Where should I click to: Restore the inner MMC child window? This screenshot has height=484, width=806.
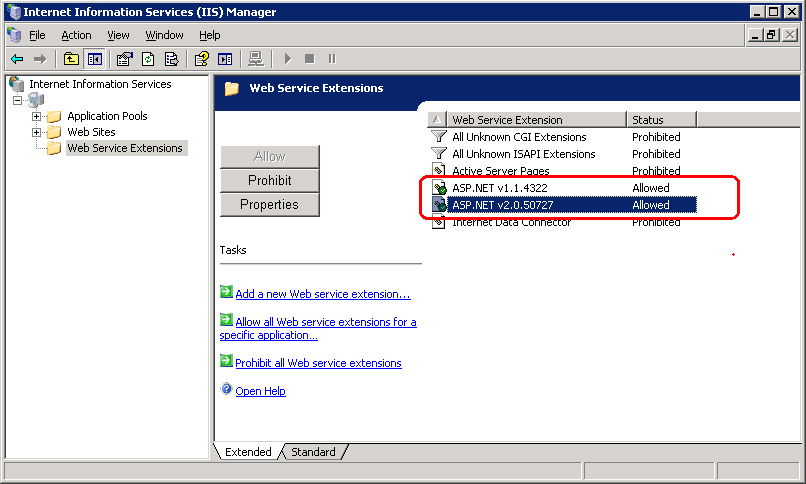point(771,35)
